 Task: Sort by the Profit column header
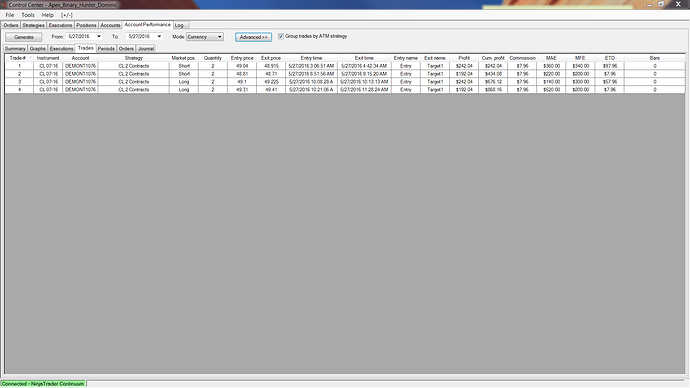click(x=464, y=58)
